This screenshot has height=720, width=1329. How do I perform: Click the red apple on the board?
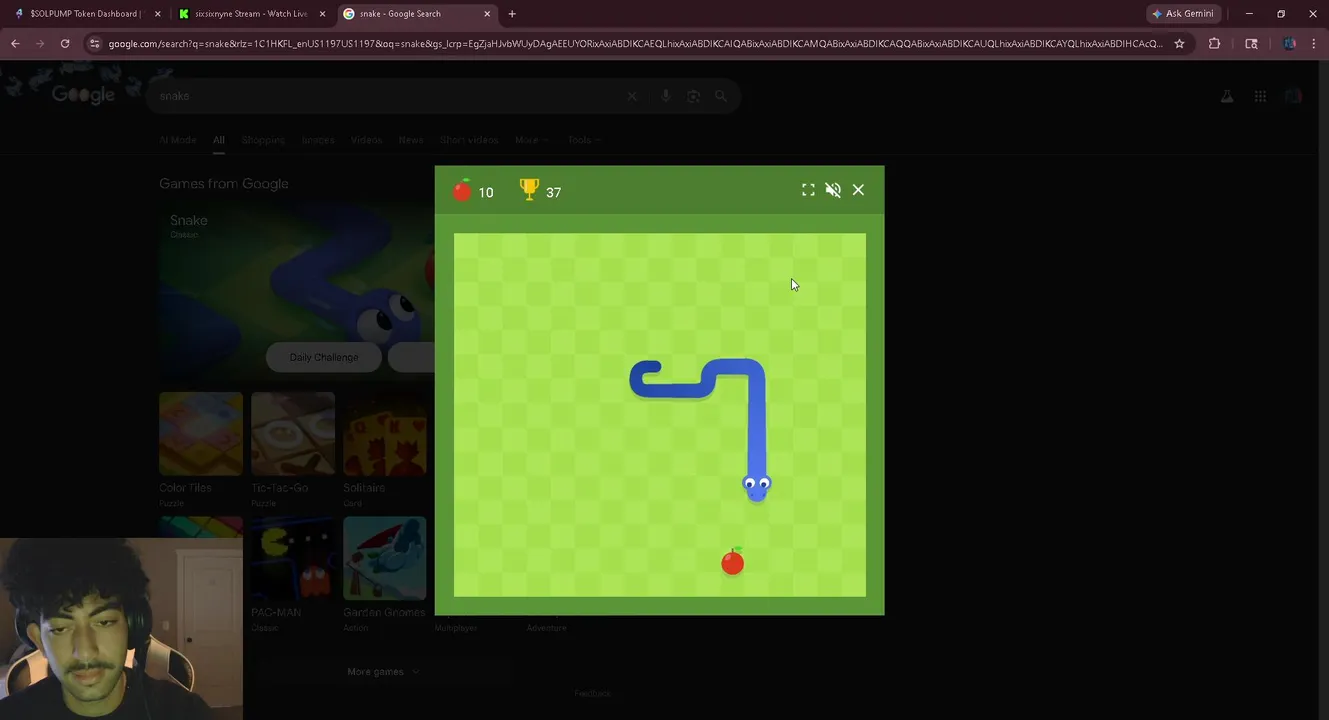[x=733, y=562]
